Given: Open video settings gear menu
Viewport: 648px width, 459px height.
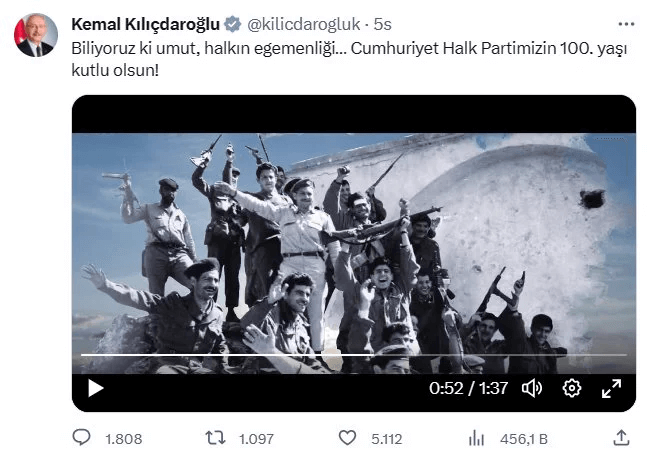Looking at the screenshot, I should pyautogui.click(x=572, y=388).
